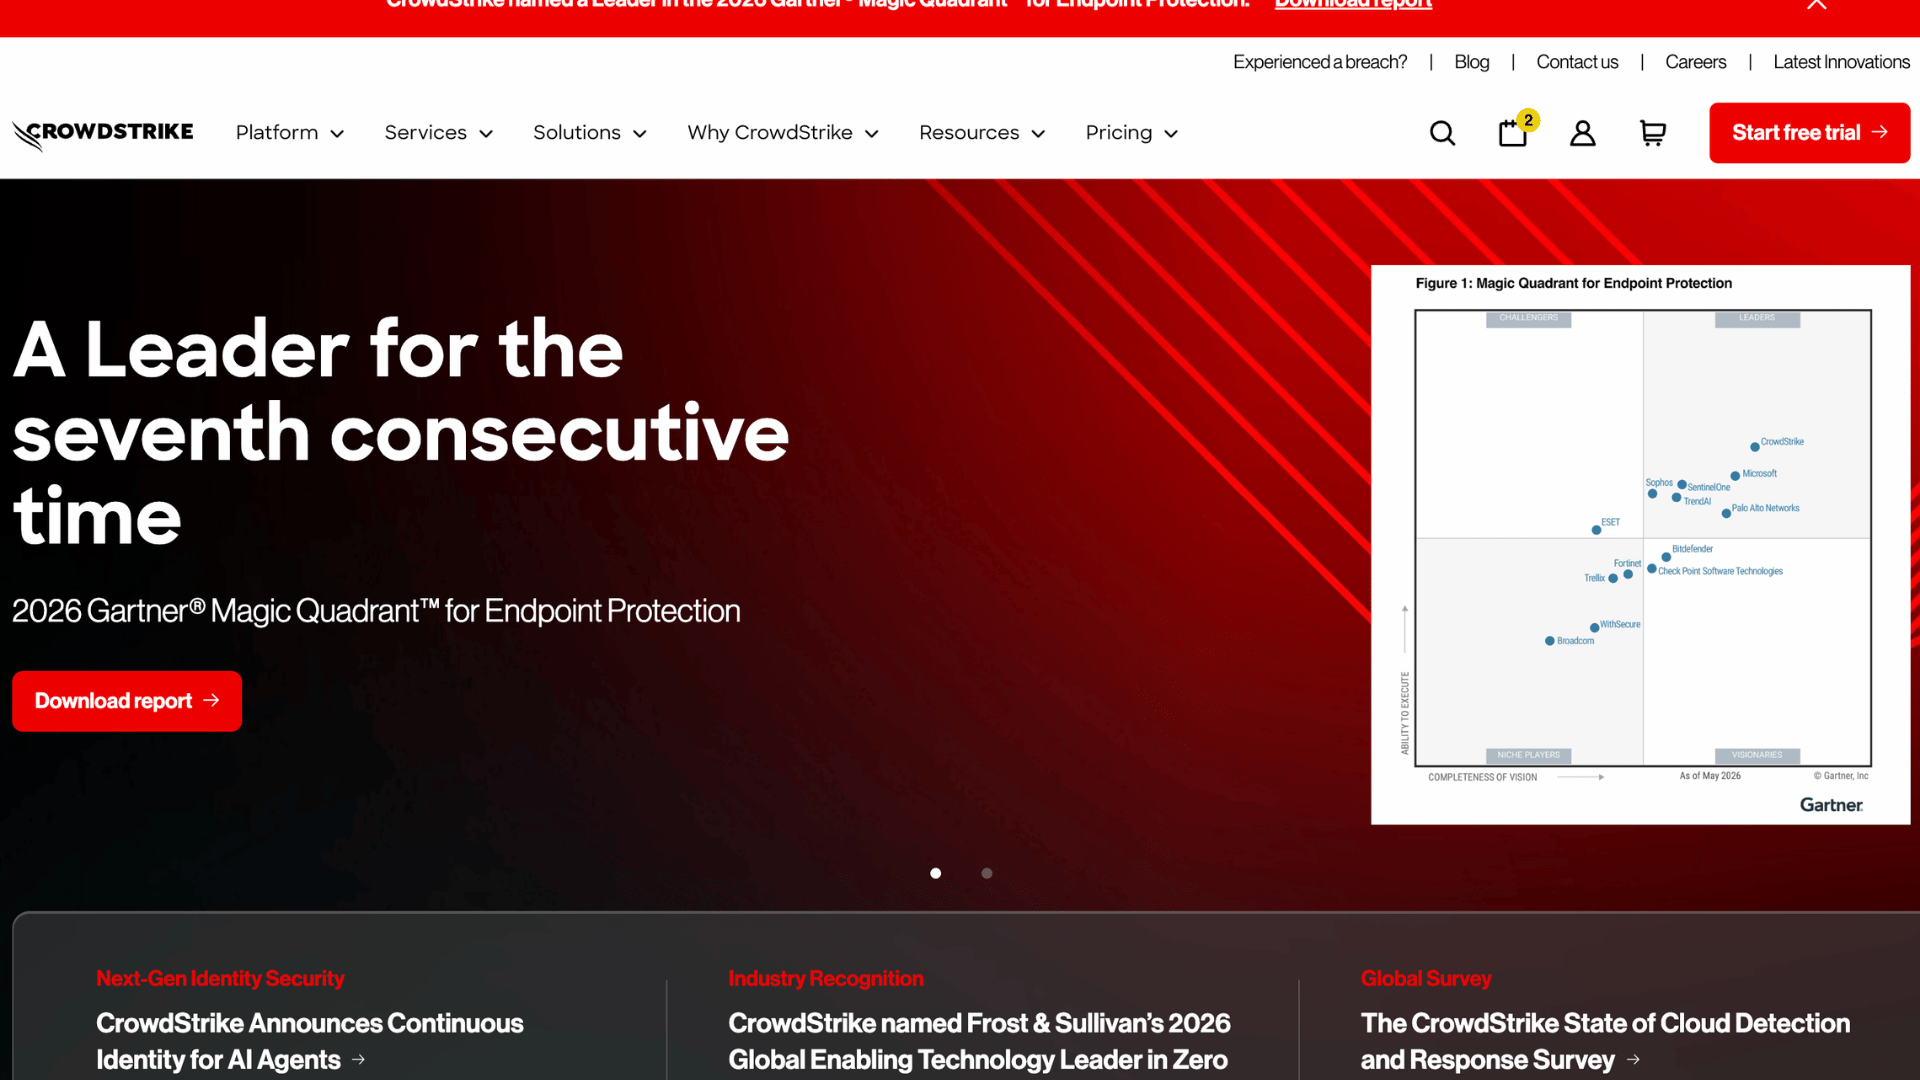
Task: Expand the Solutions menu
Action: [590, 133]
